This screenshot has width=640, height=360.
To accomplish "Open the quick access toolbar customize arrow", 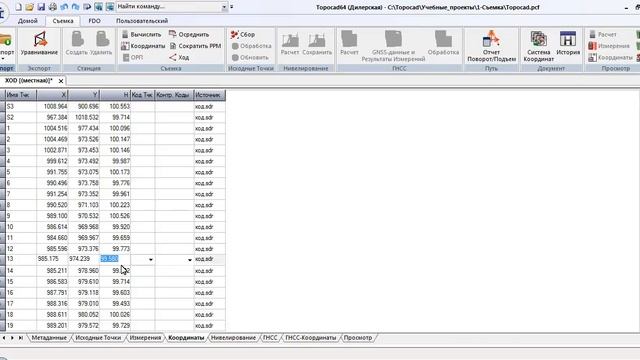I will click(231, 7).
